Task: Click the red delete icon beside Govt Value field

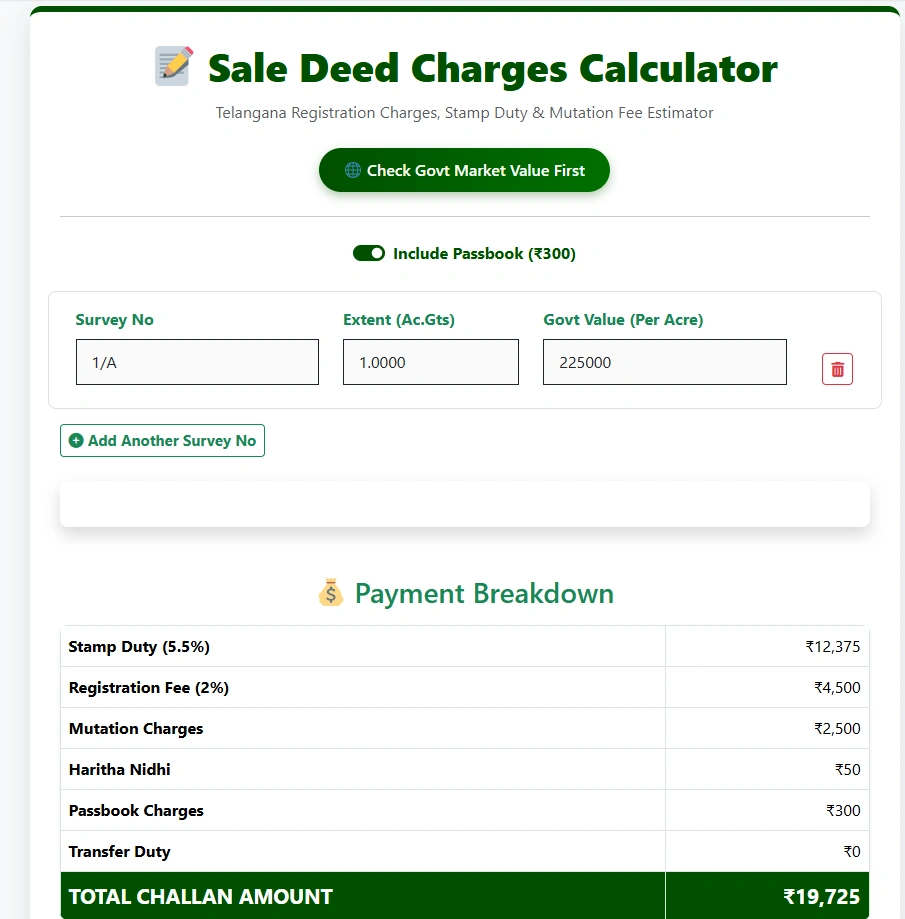Action: [x=837, y=368]
